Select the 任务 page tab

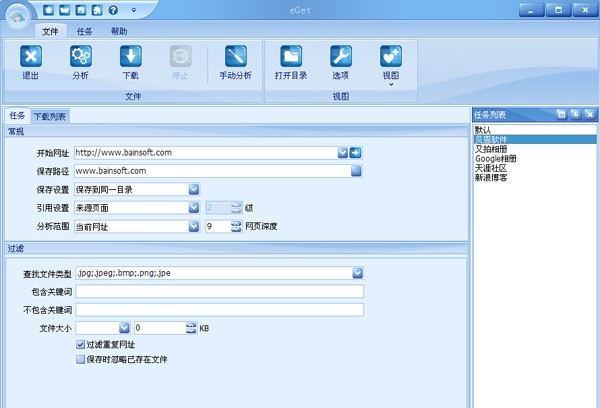[x=17, y=116]
